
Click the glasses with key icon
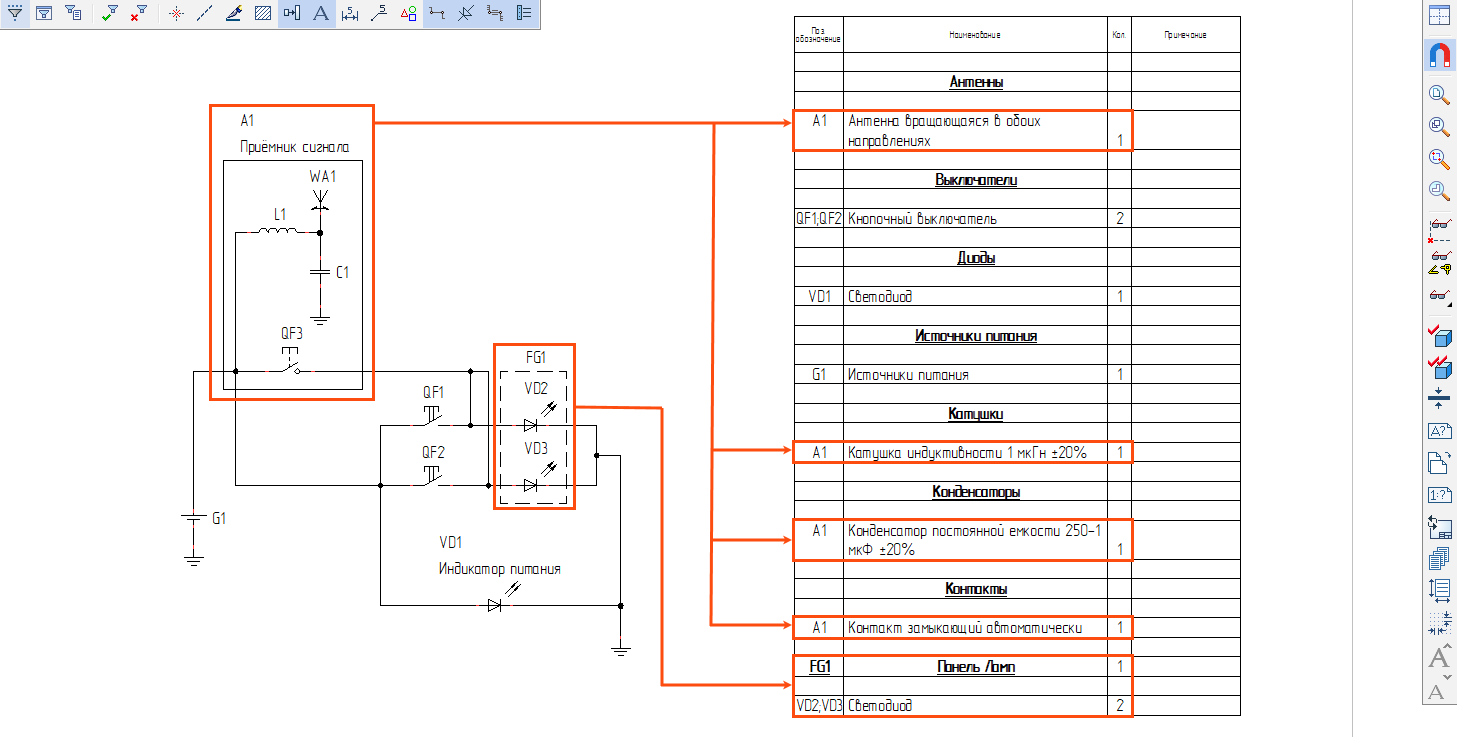(1438, 263)
